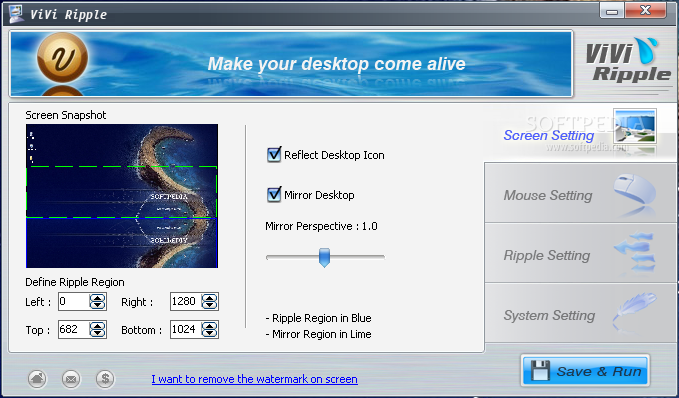679x398 pixels.
Task: Click the Screen Snapshot preview image
Action: [122, 196]
